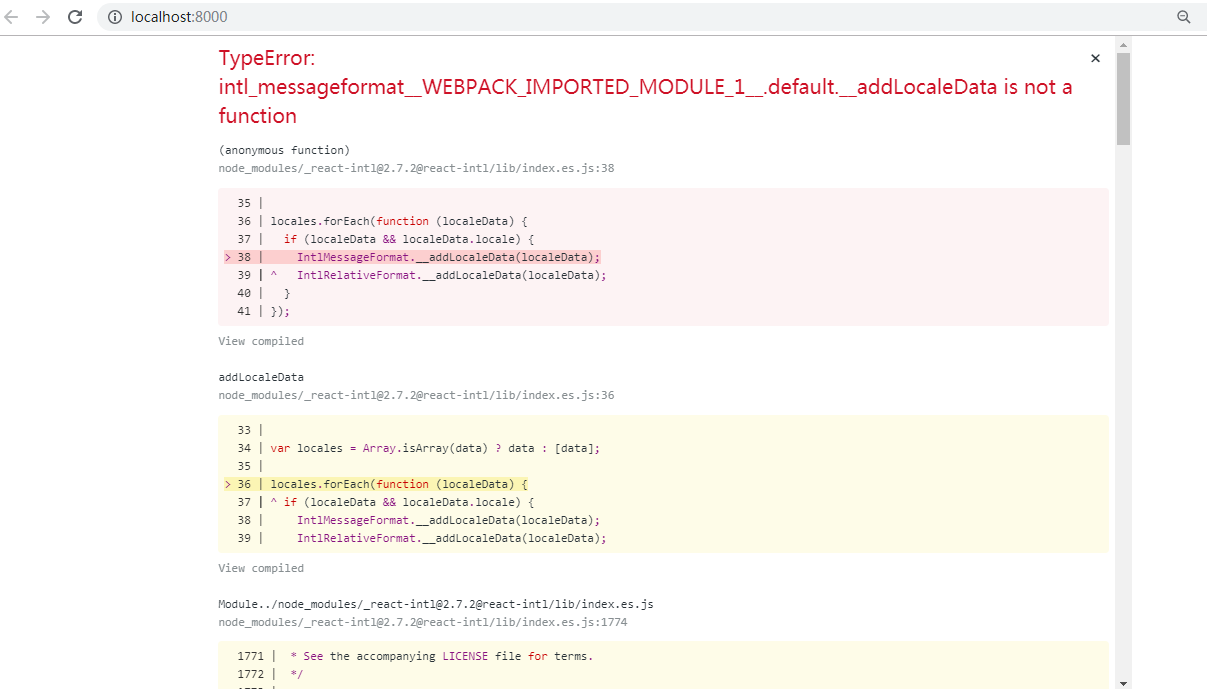This screenshot has width=1207, height=689.
Task: Click the vertical scrollbar thumb
Action: [1123, 99]
